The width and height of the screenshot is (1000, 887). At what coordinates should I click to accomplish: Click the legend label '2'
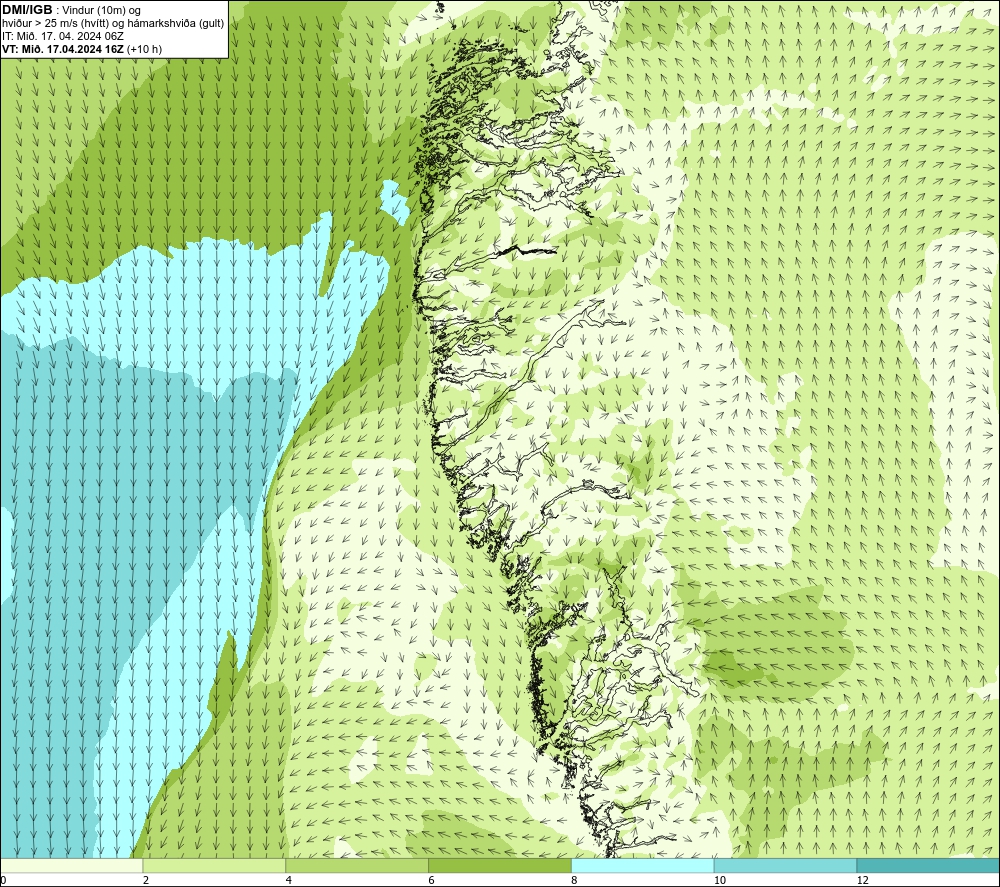click(146, 880)
